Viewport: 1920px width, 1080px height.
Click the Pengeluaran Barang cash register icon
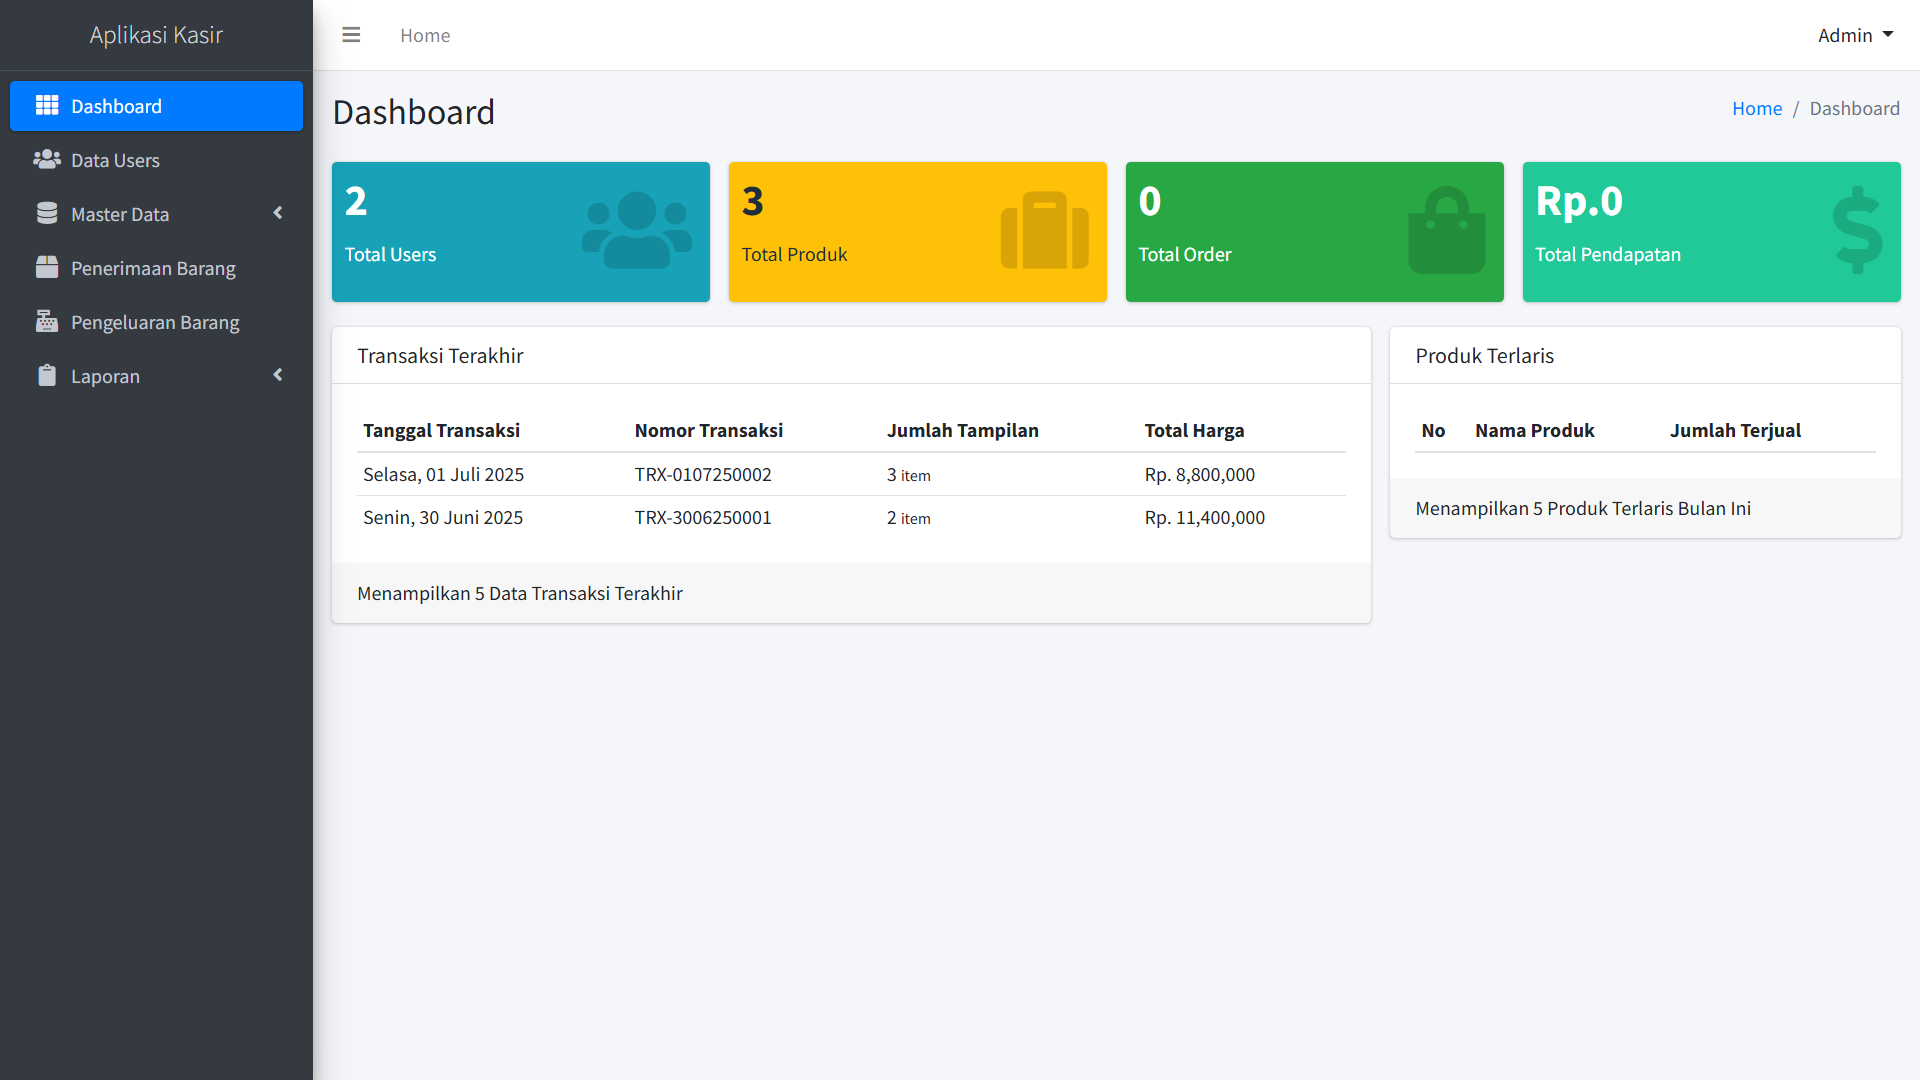[47, 322]
